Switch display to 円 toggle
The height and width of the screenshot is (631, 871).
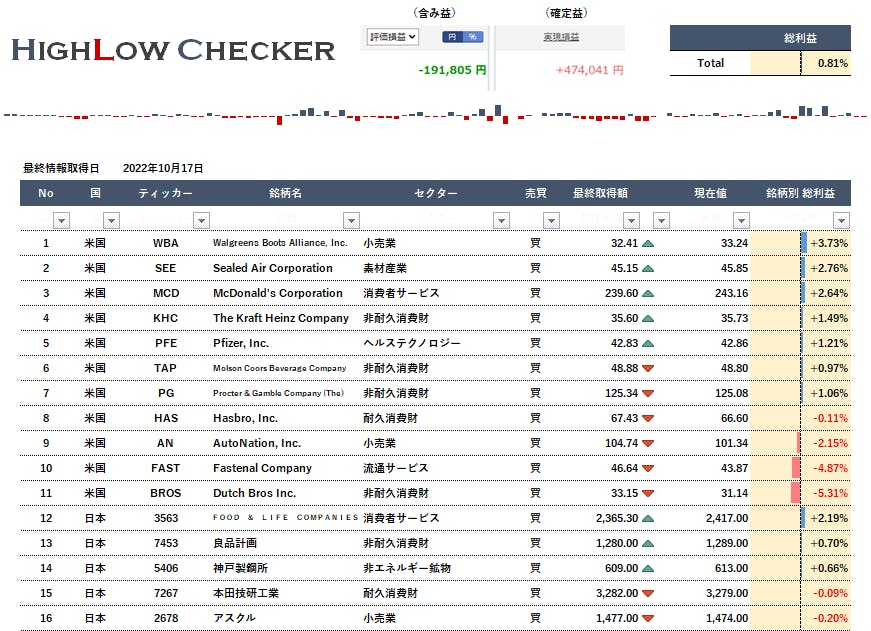[452, 37]
